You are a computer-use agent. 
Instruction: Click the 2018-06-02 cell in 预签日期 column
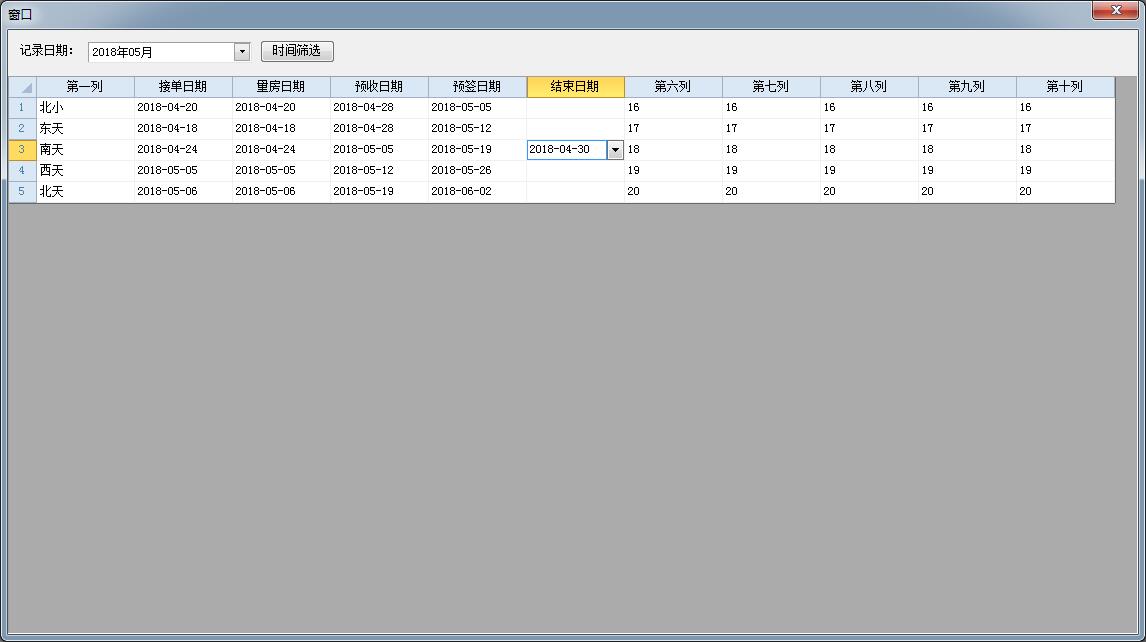point(477,191)
